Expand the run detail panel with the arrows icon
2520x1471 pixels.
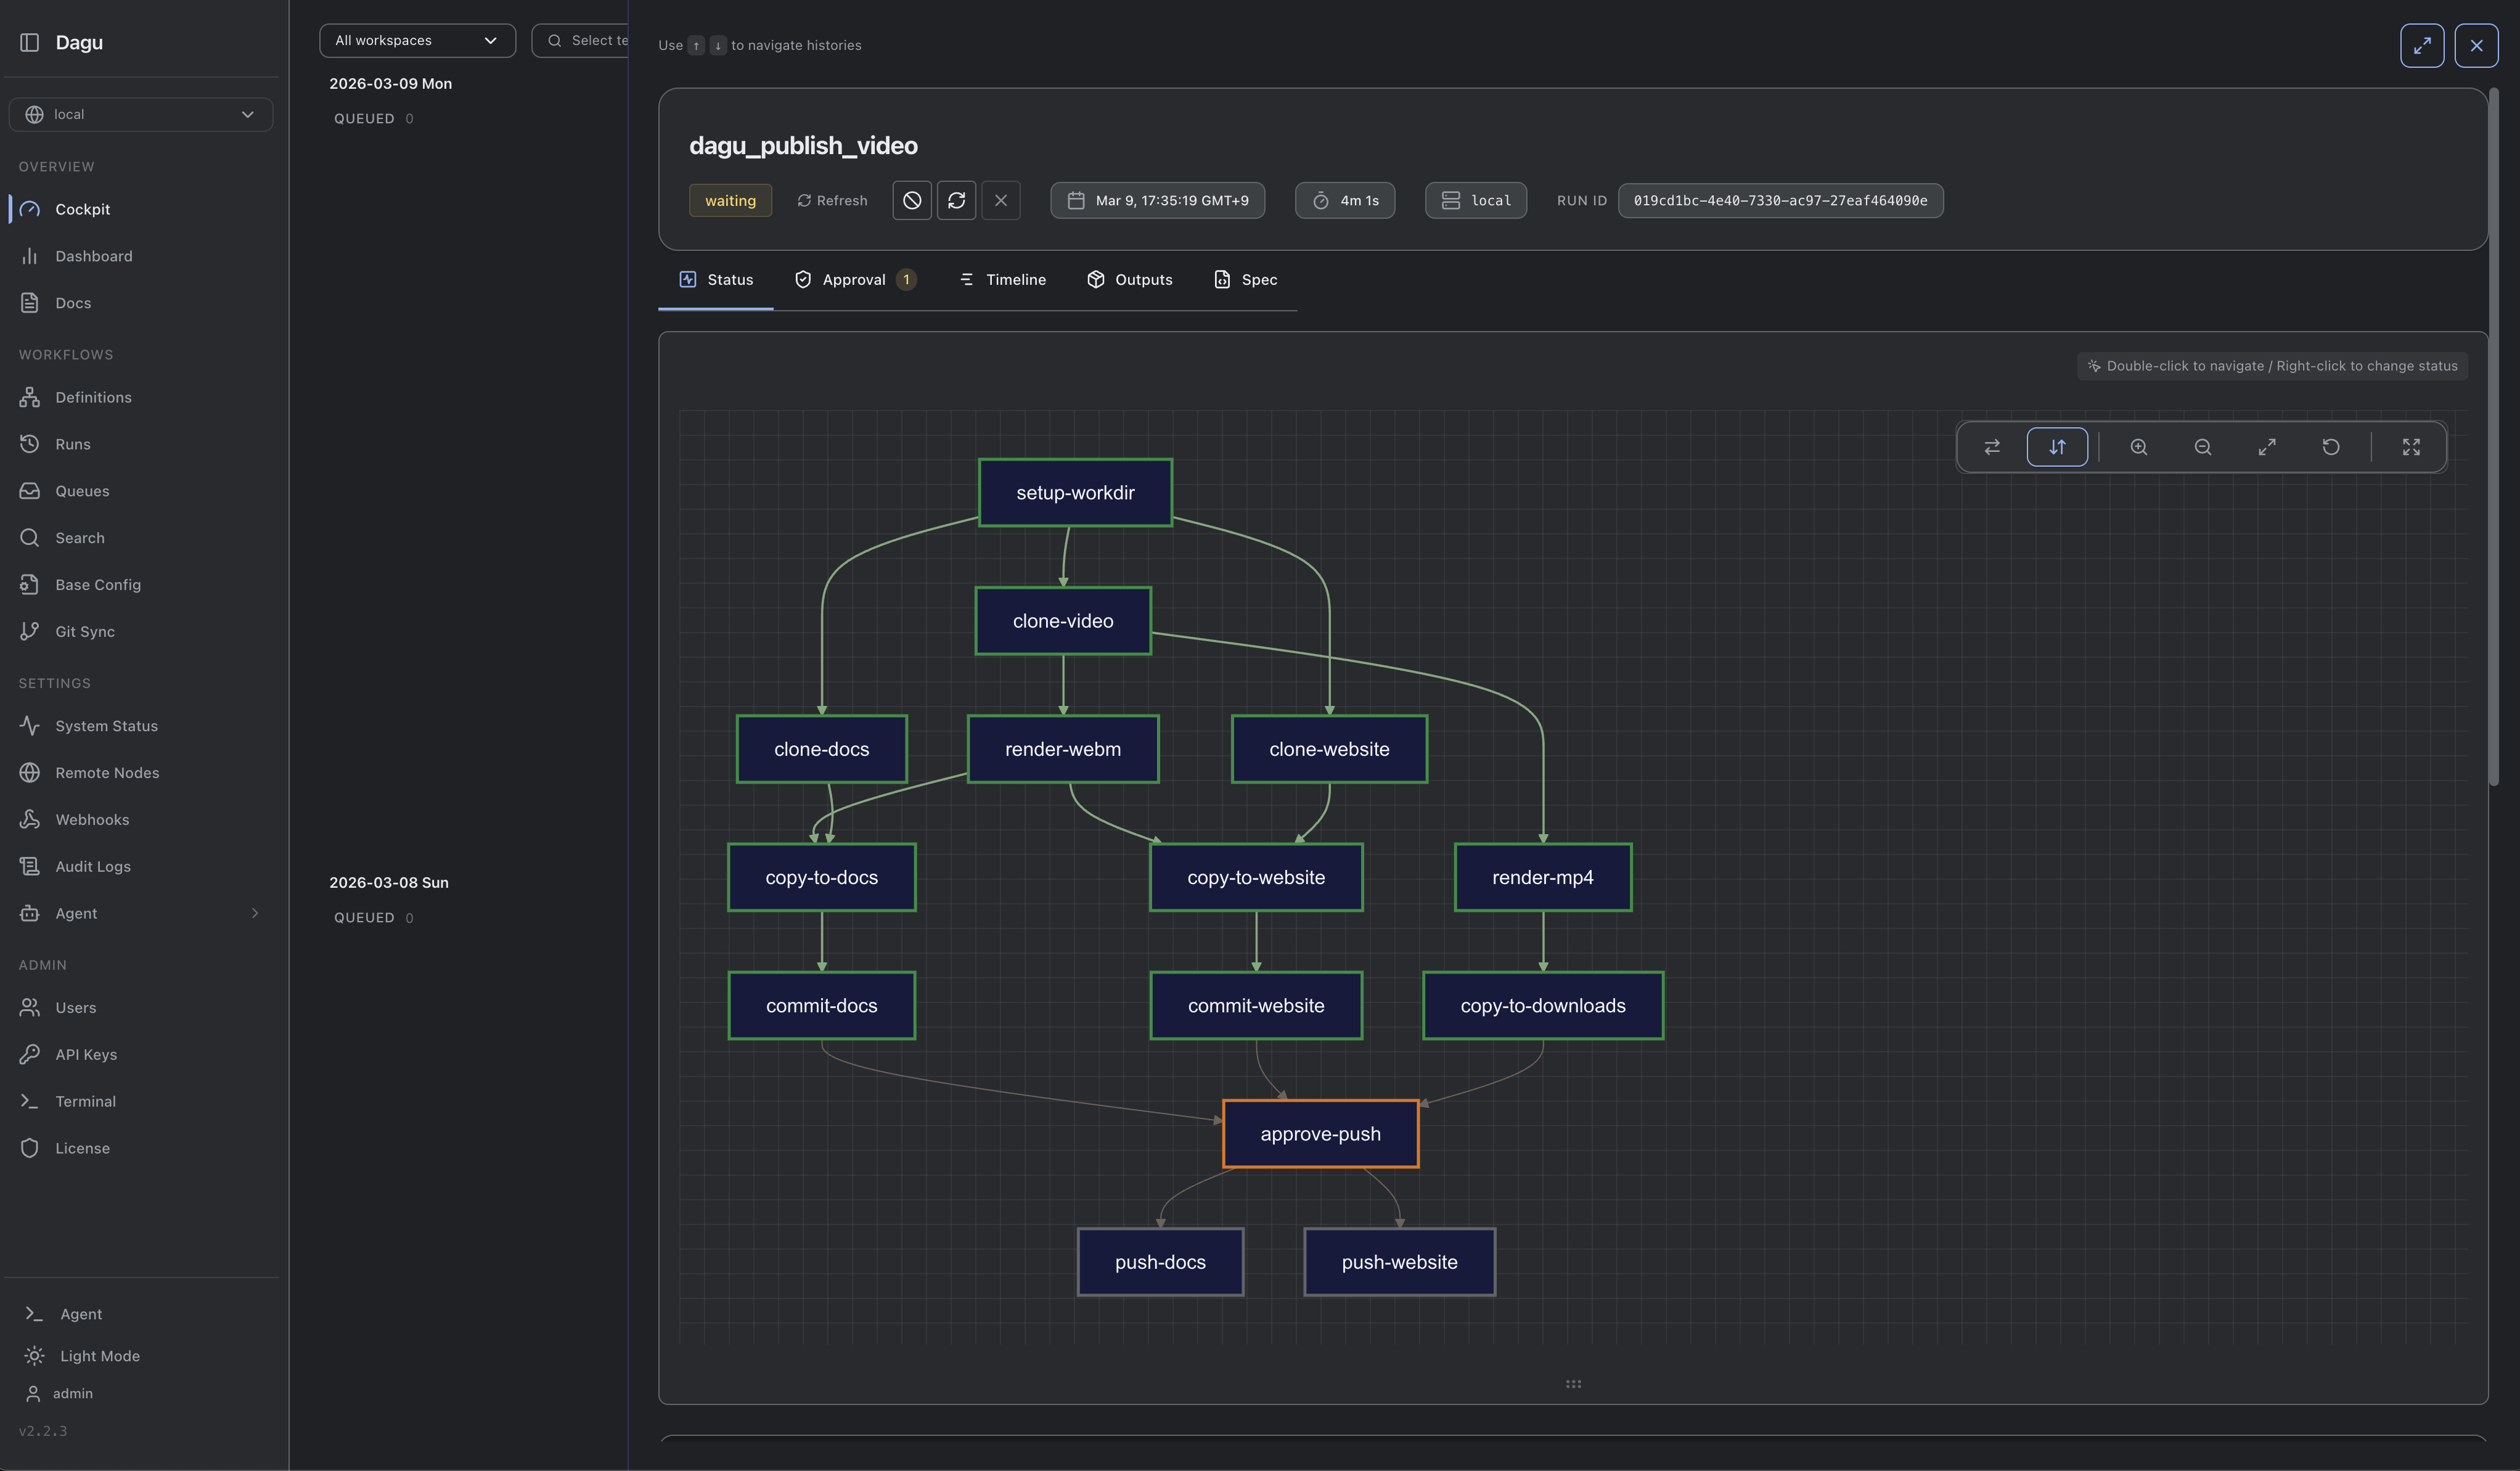coord(2421,46)
